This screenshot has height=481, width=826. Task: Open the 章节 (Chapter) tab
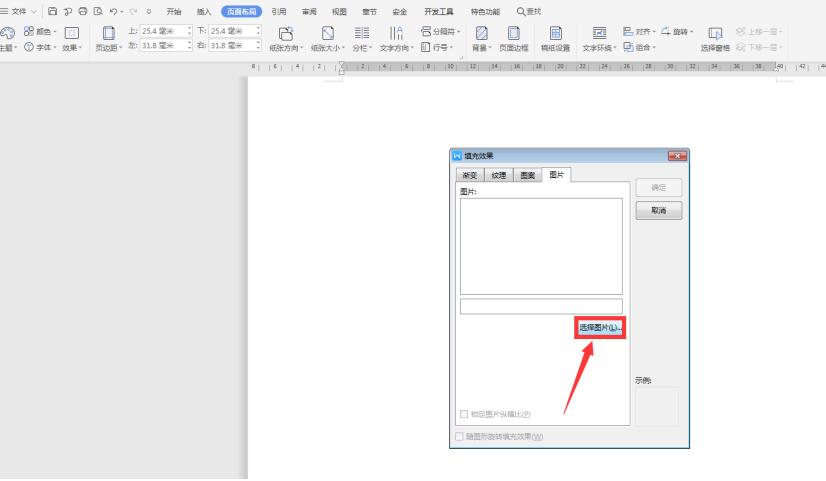(369, 12)
